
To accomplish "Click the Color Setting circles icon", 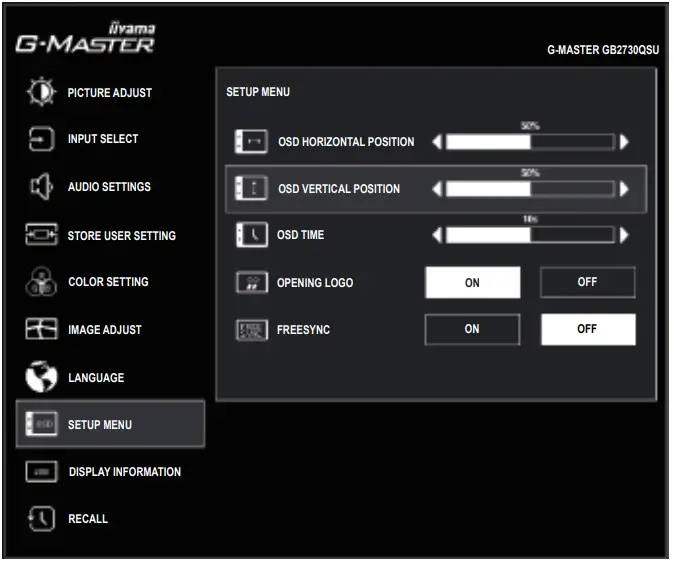I will click(41, 282).
